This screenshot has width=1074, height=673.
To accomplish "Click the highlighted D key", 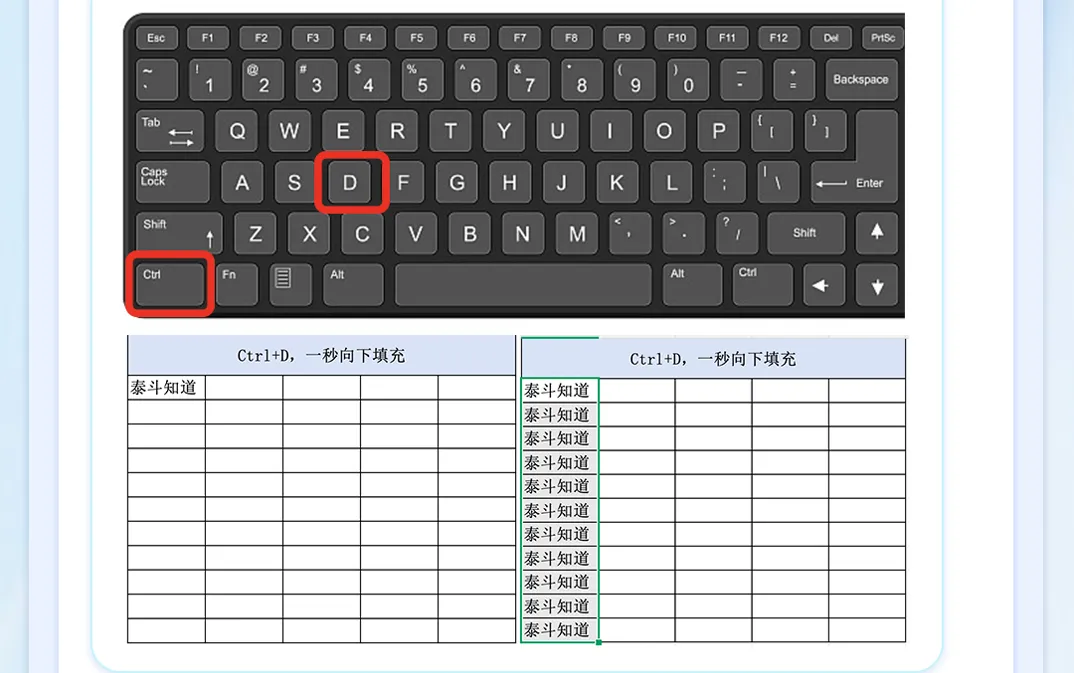I will pyautogui.click(x=350, y=182).
